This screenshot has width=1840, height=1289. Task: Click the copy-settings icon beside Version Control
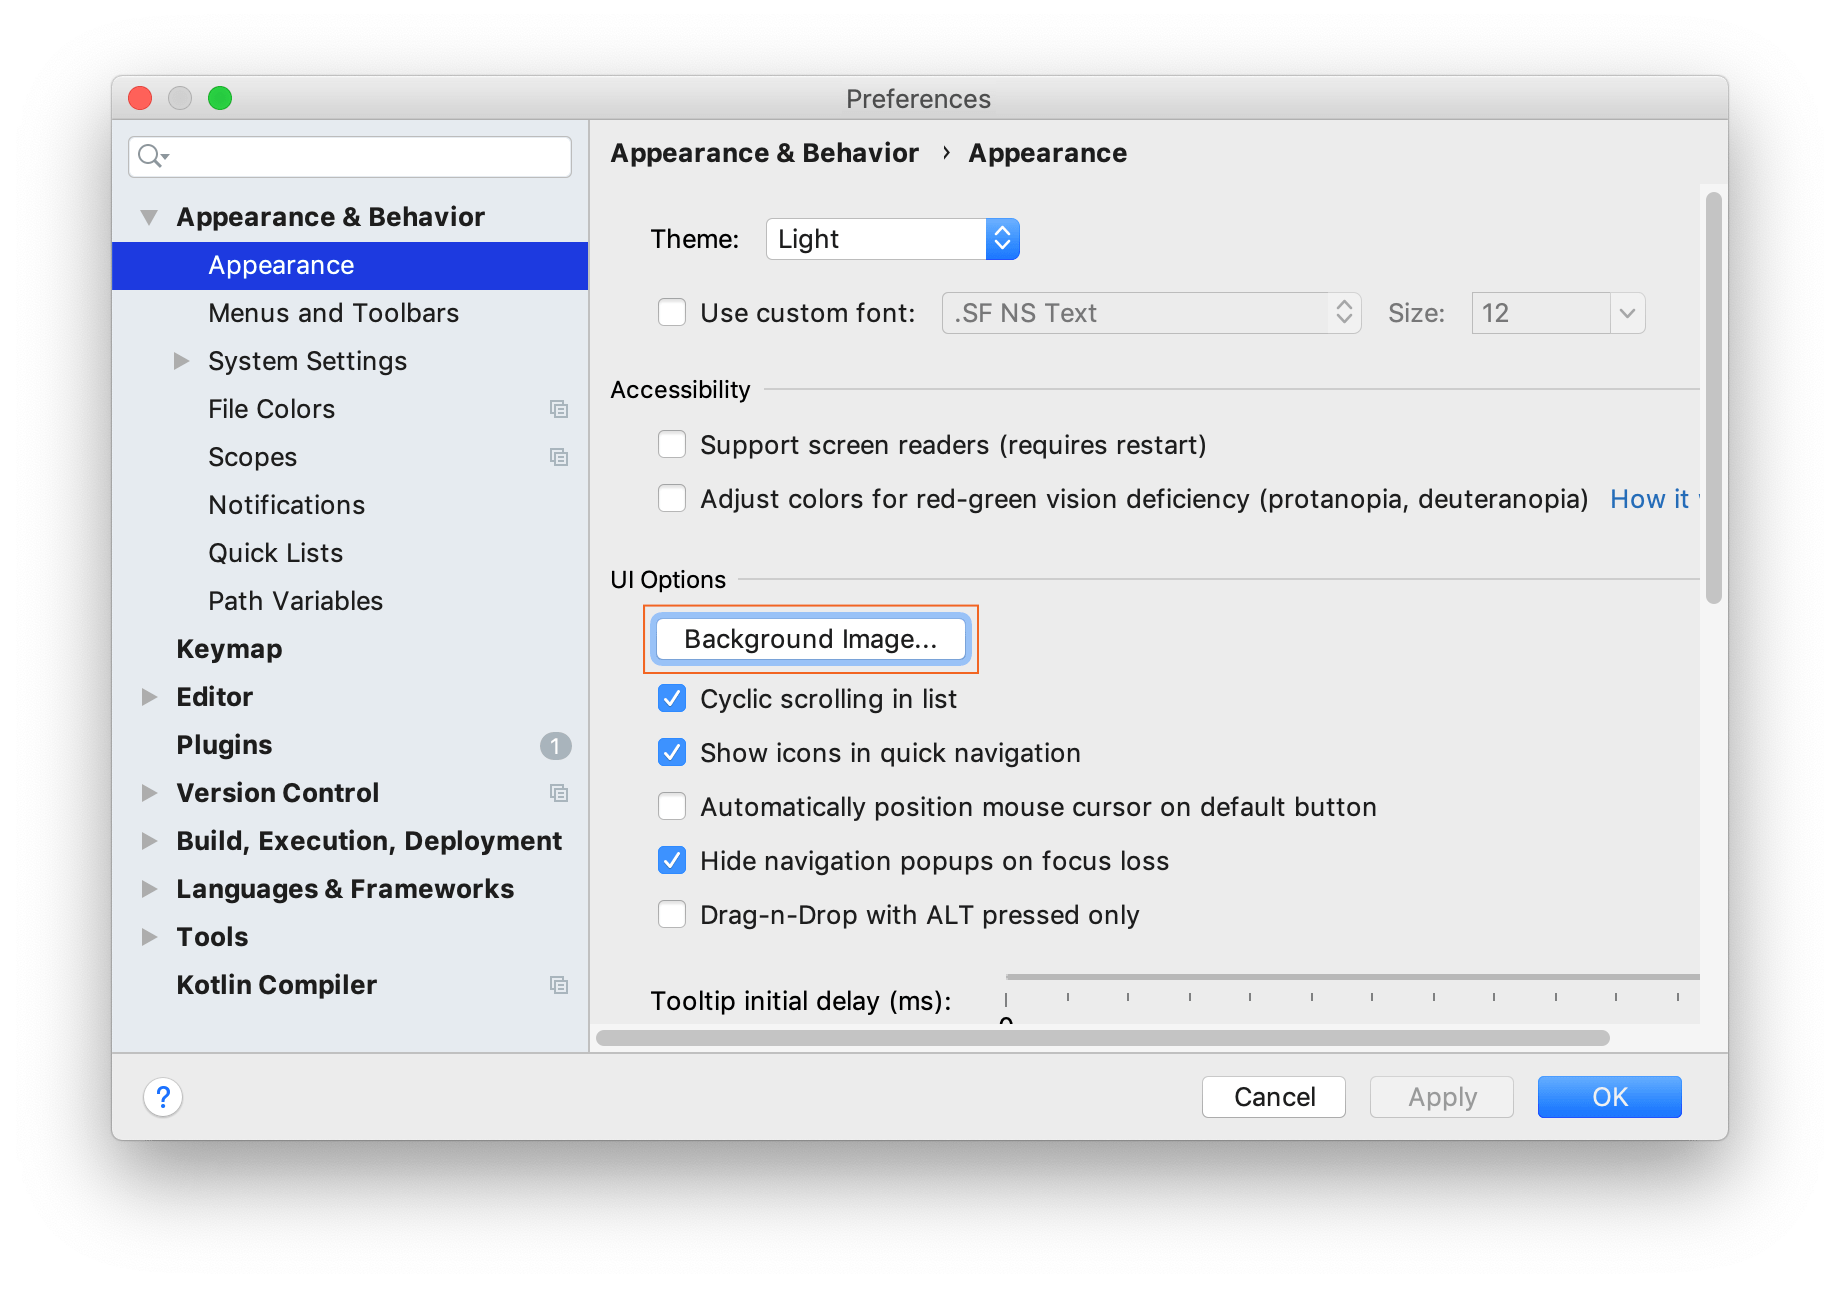[x=559, y=793]
